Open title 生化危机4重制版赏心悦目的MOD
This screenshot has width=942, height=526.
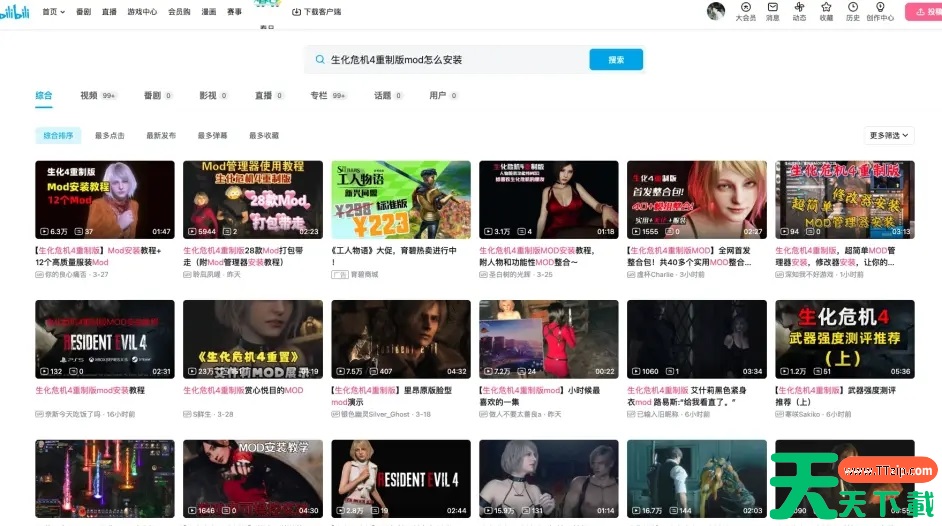243,390
